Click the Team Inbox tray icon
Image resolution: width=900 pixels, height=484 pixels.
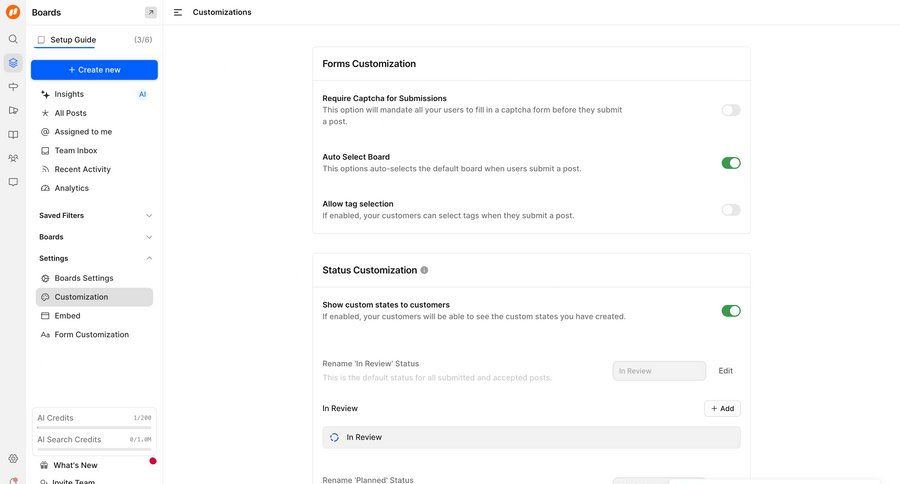[x=45, y=150]
